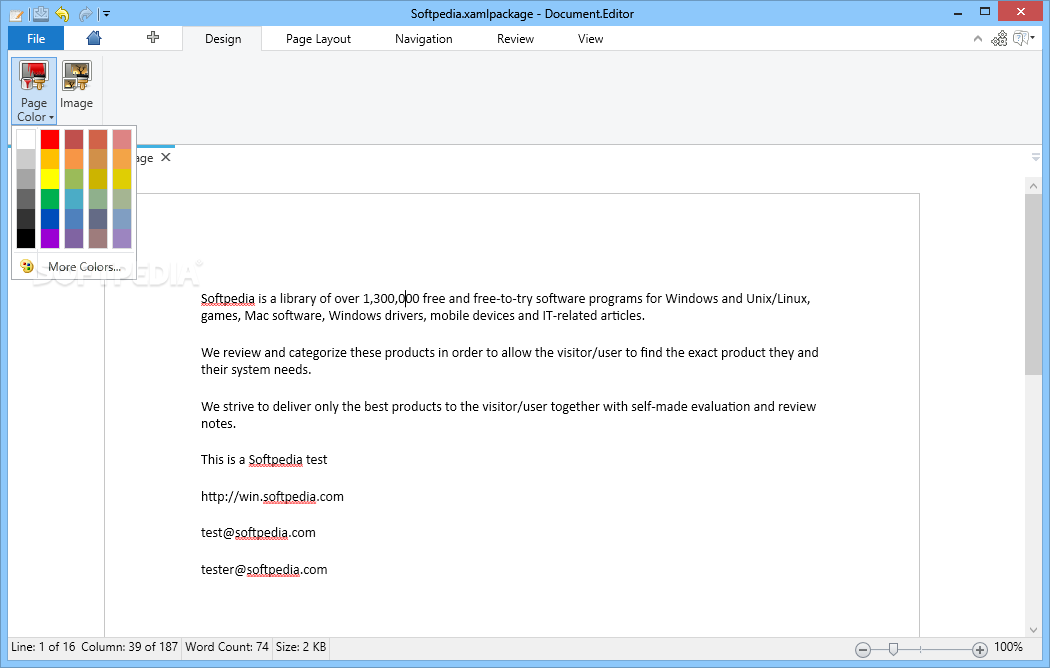Click the 'This is a Softpedia test' line
The height and width of the screenshot is (668, 1050).
tap(264, 460)
